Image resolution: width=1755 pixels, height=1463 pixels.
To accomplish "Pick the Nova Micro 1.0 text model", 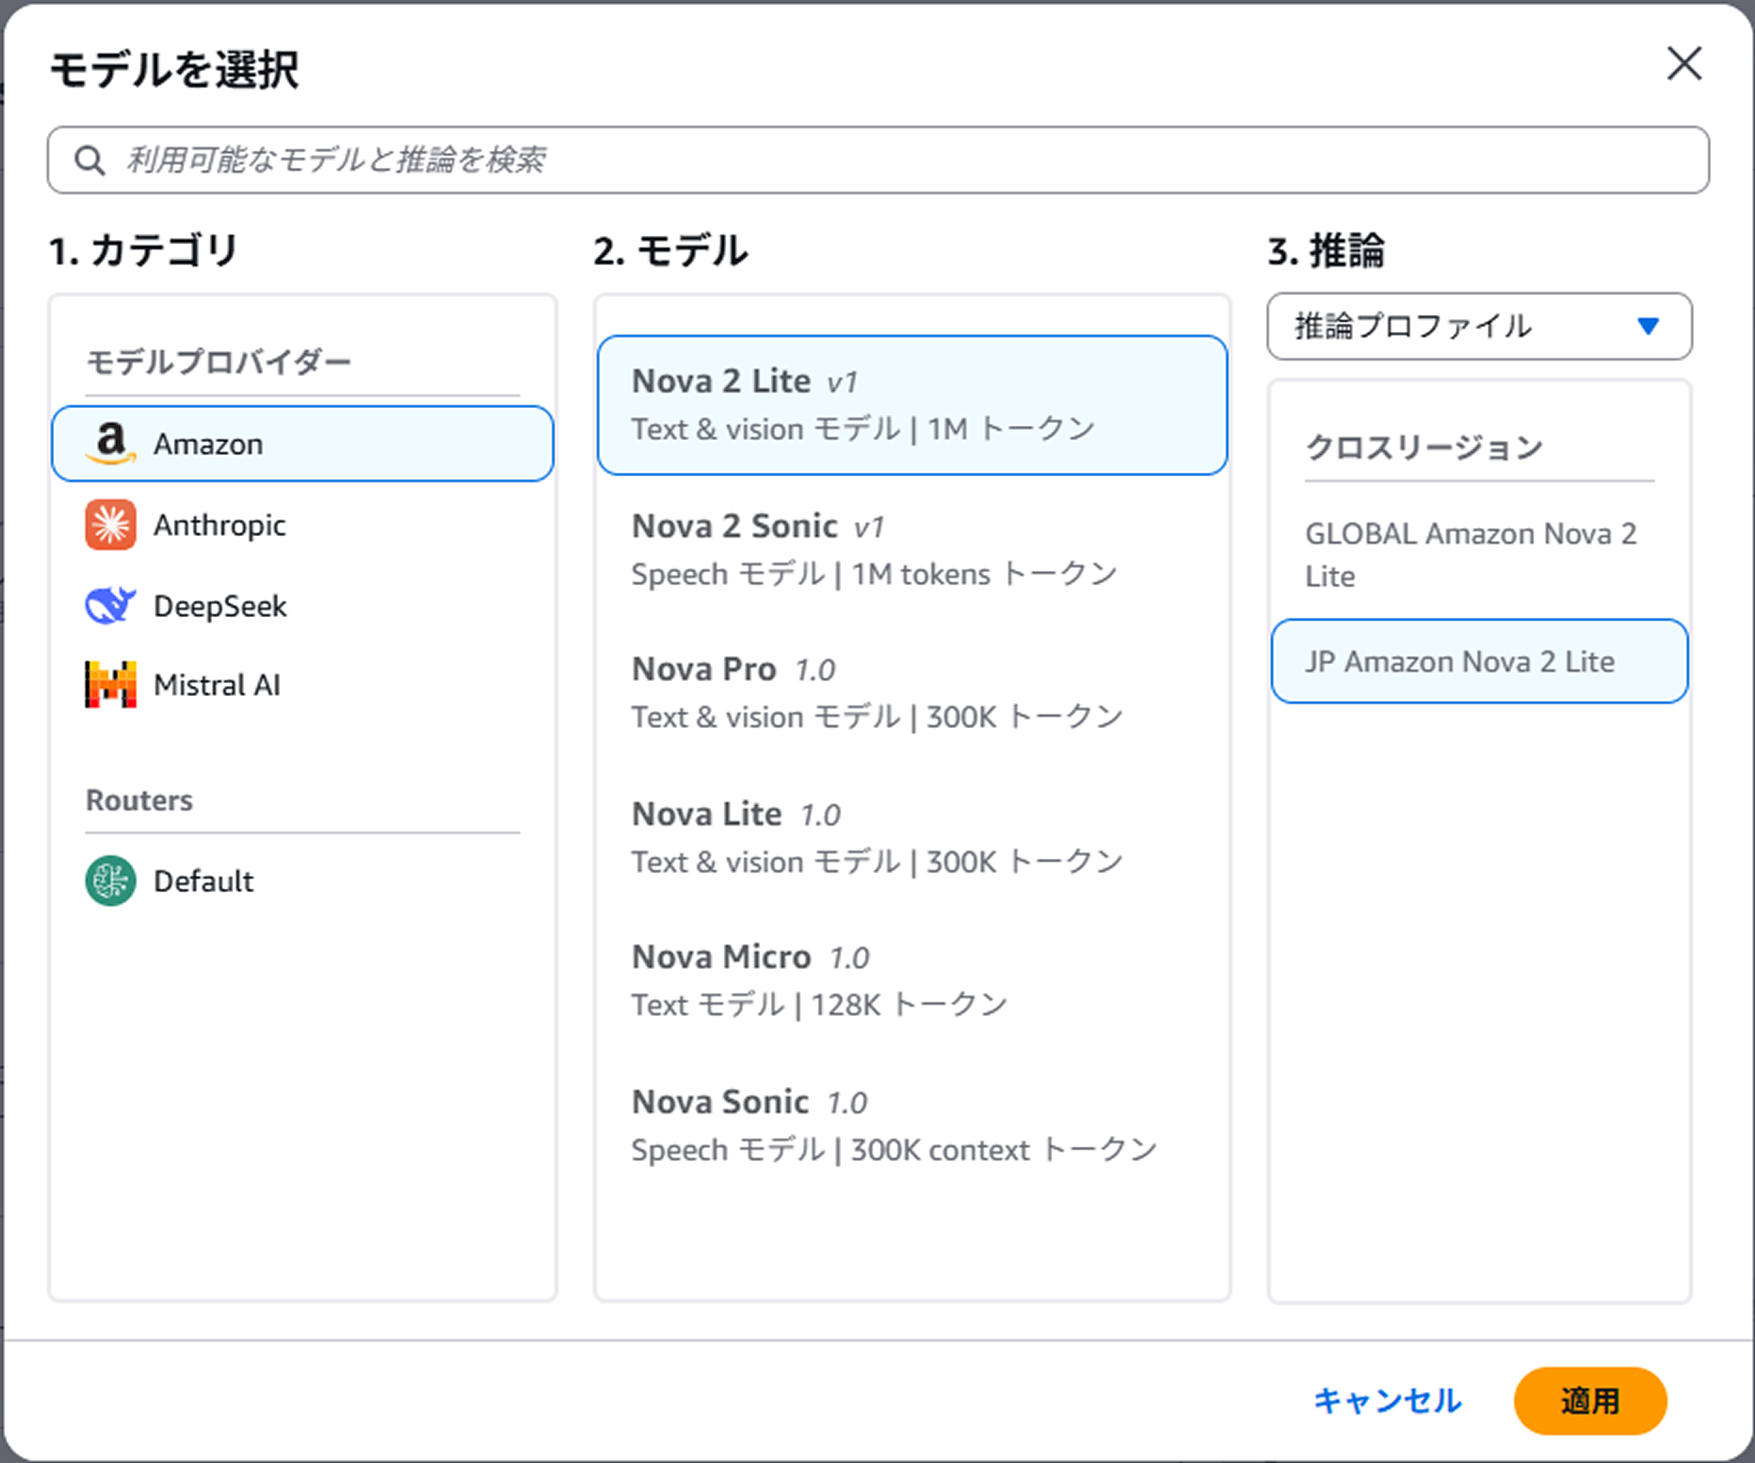I will click(x=911, y=980).
